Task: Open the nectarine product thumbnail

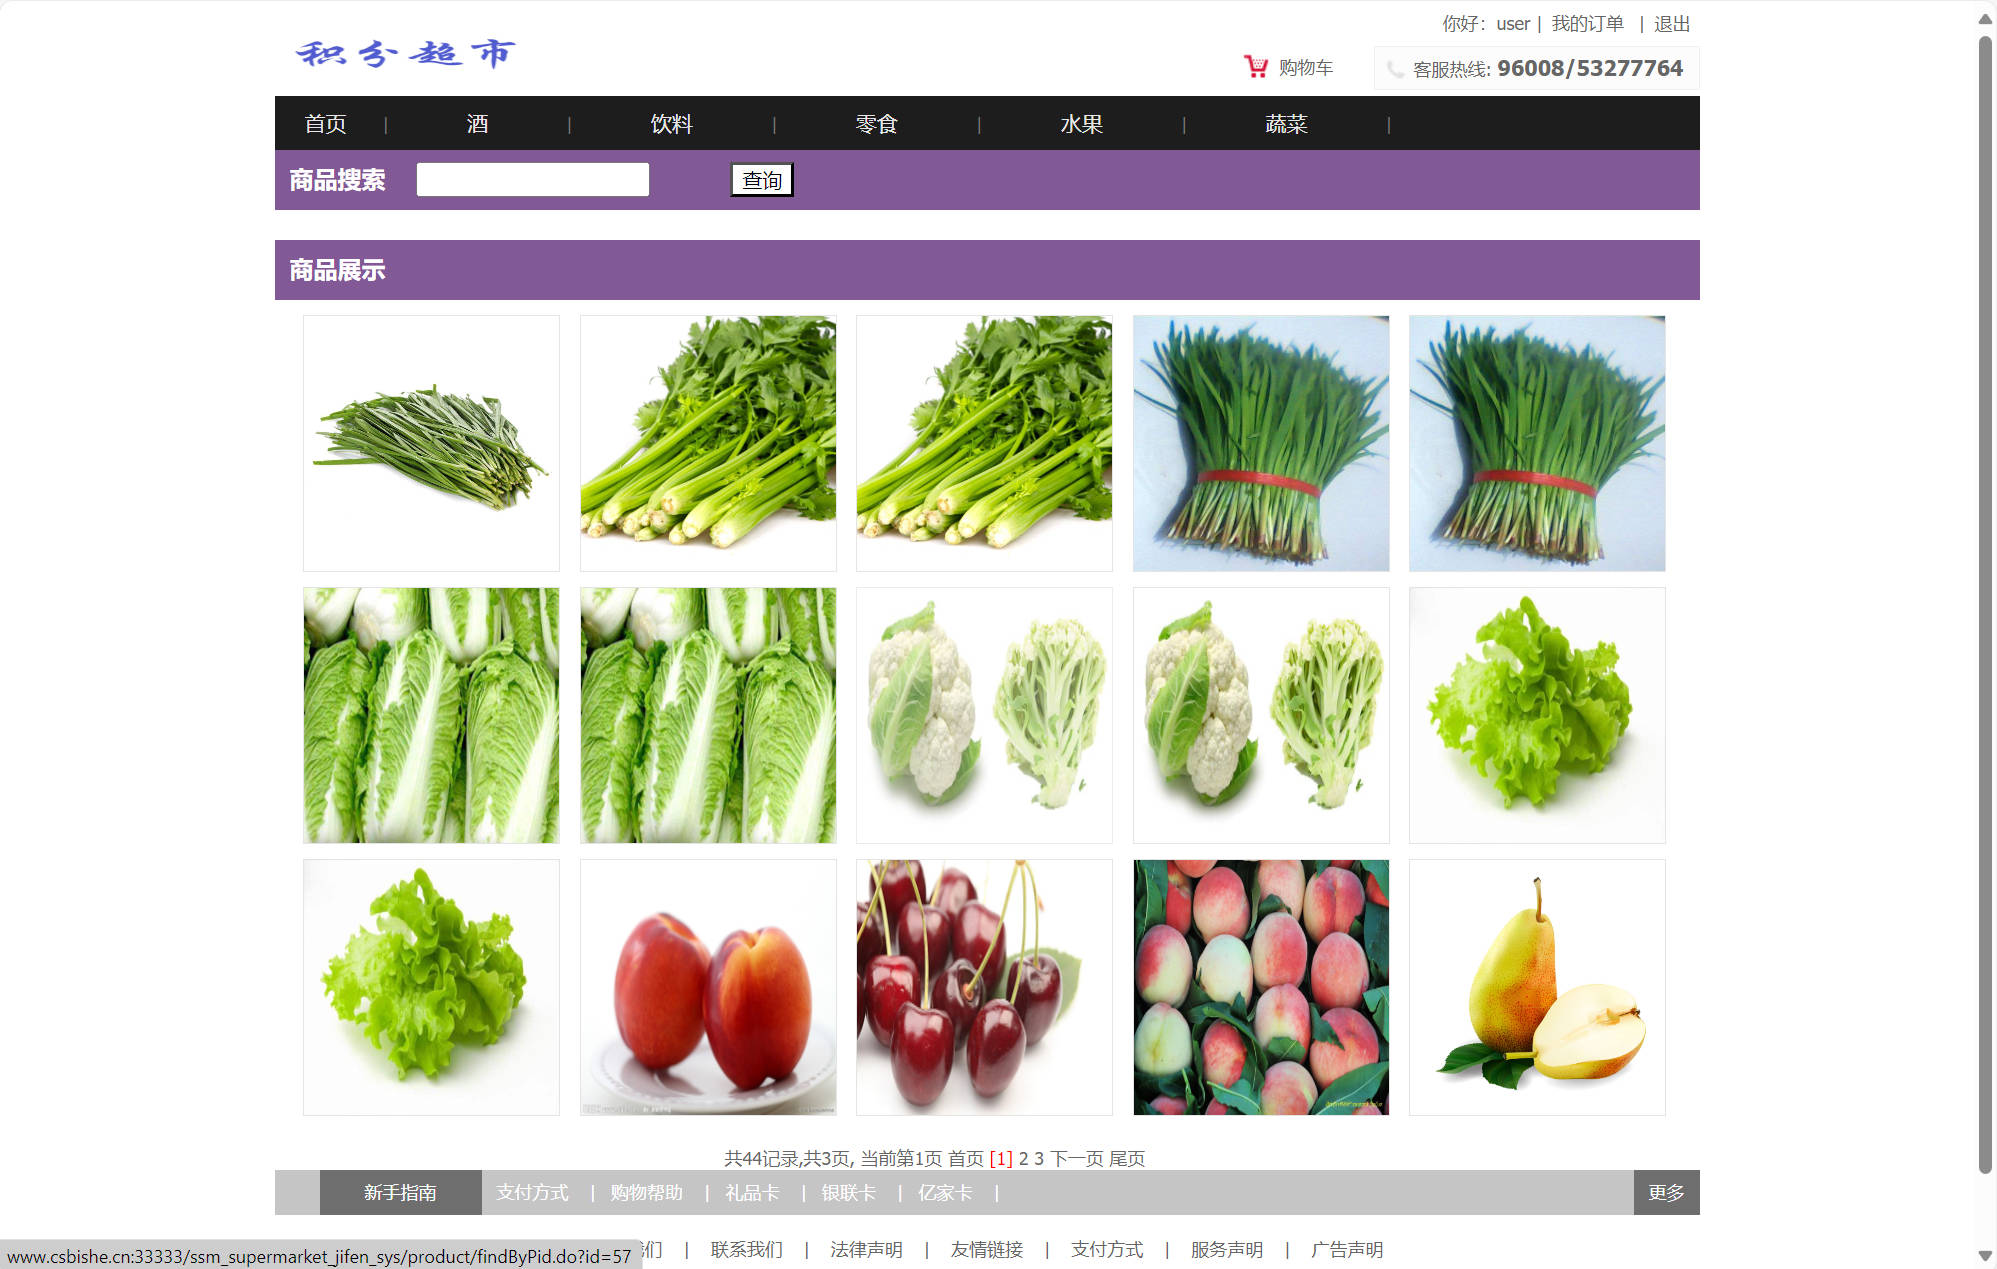Action: click(x=707, y=987)
